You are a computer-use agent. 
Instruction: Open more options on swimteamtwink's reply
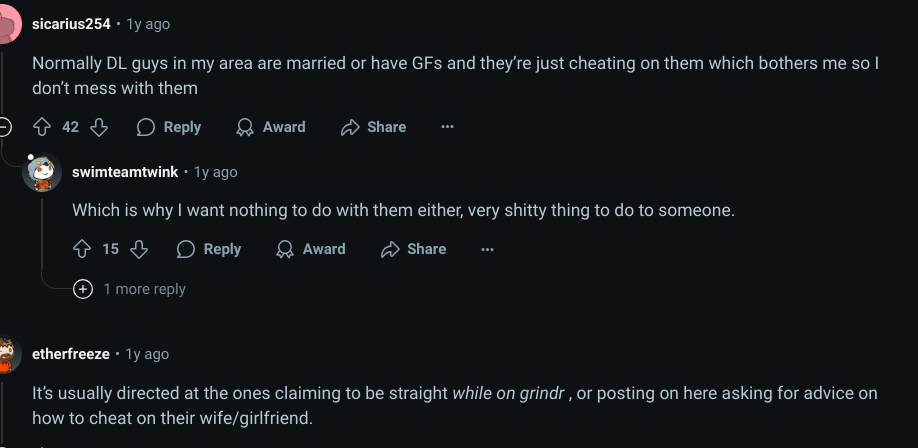pos(487,249)
